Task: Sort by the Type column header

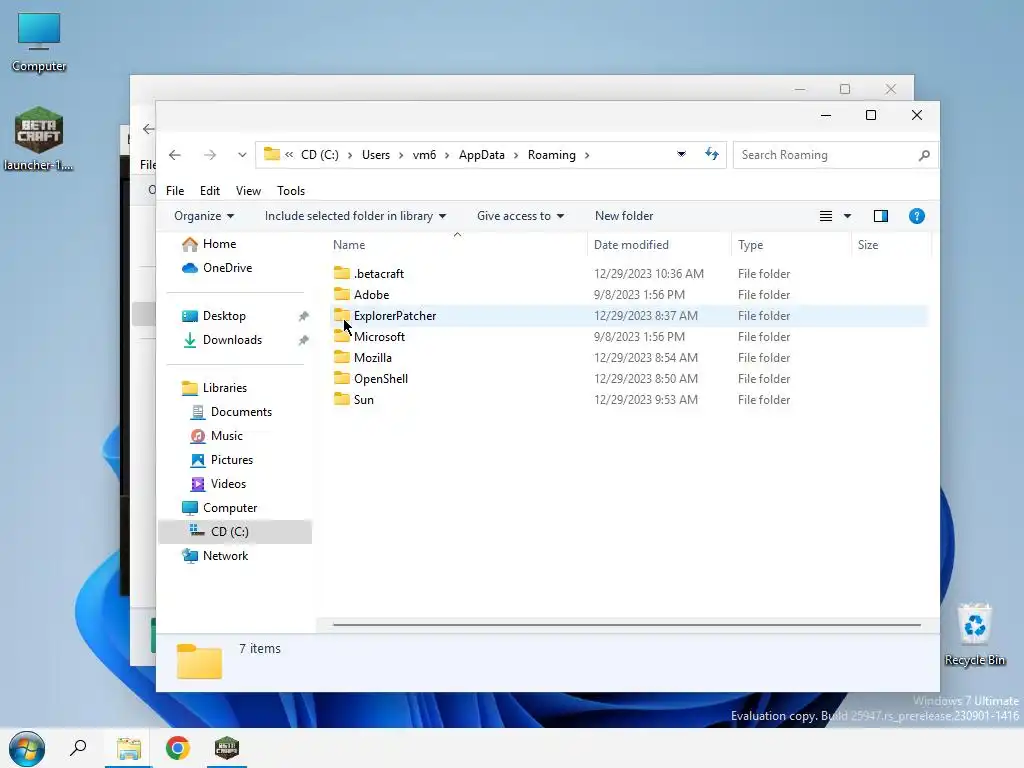Action: pyautogui.click(x=791, y=245)
